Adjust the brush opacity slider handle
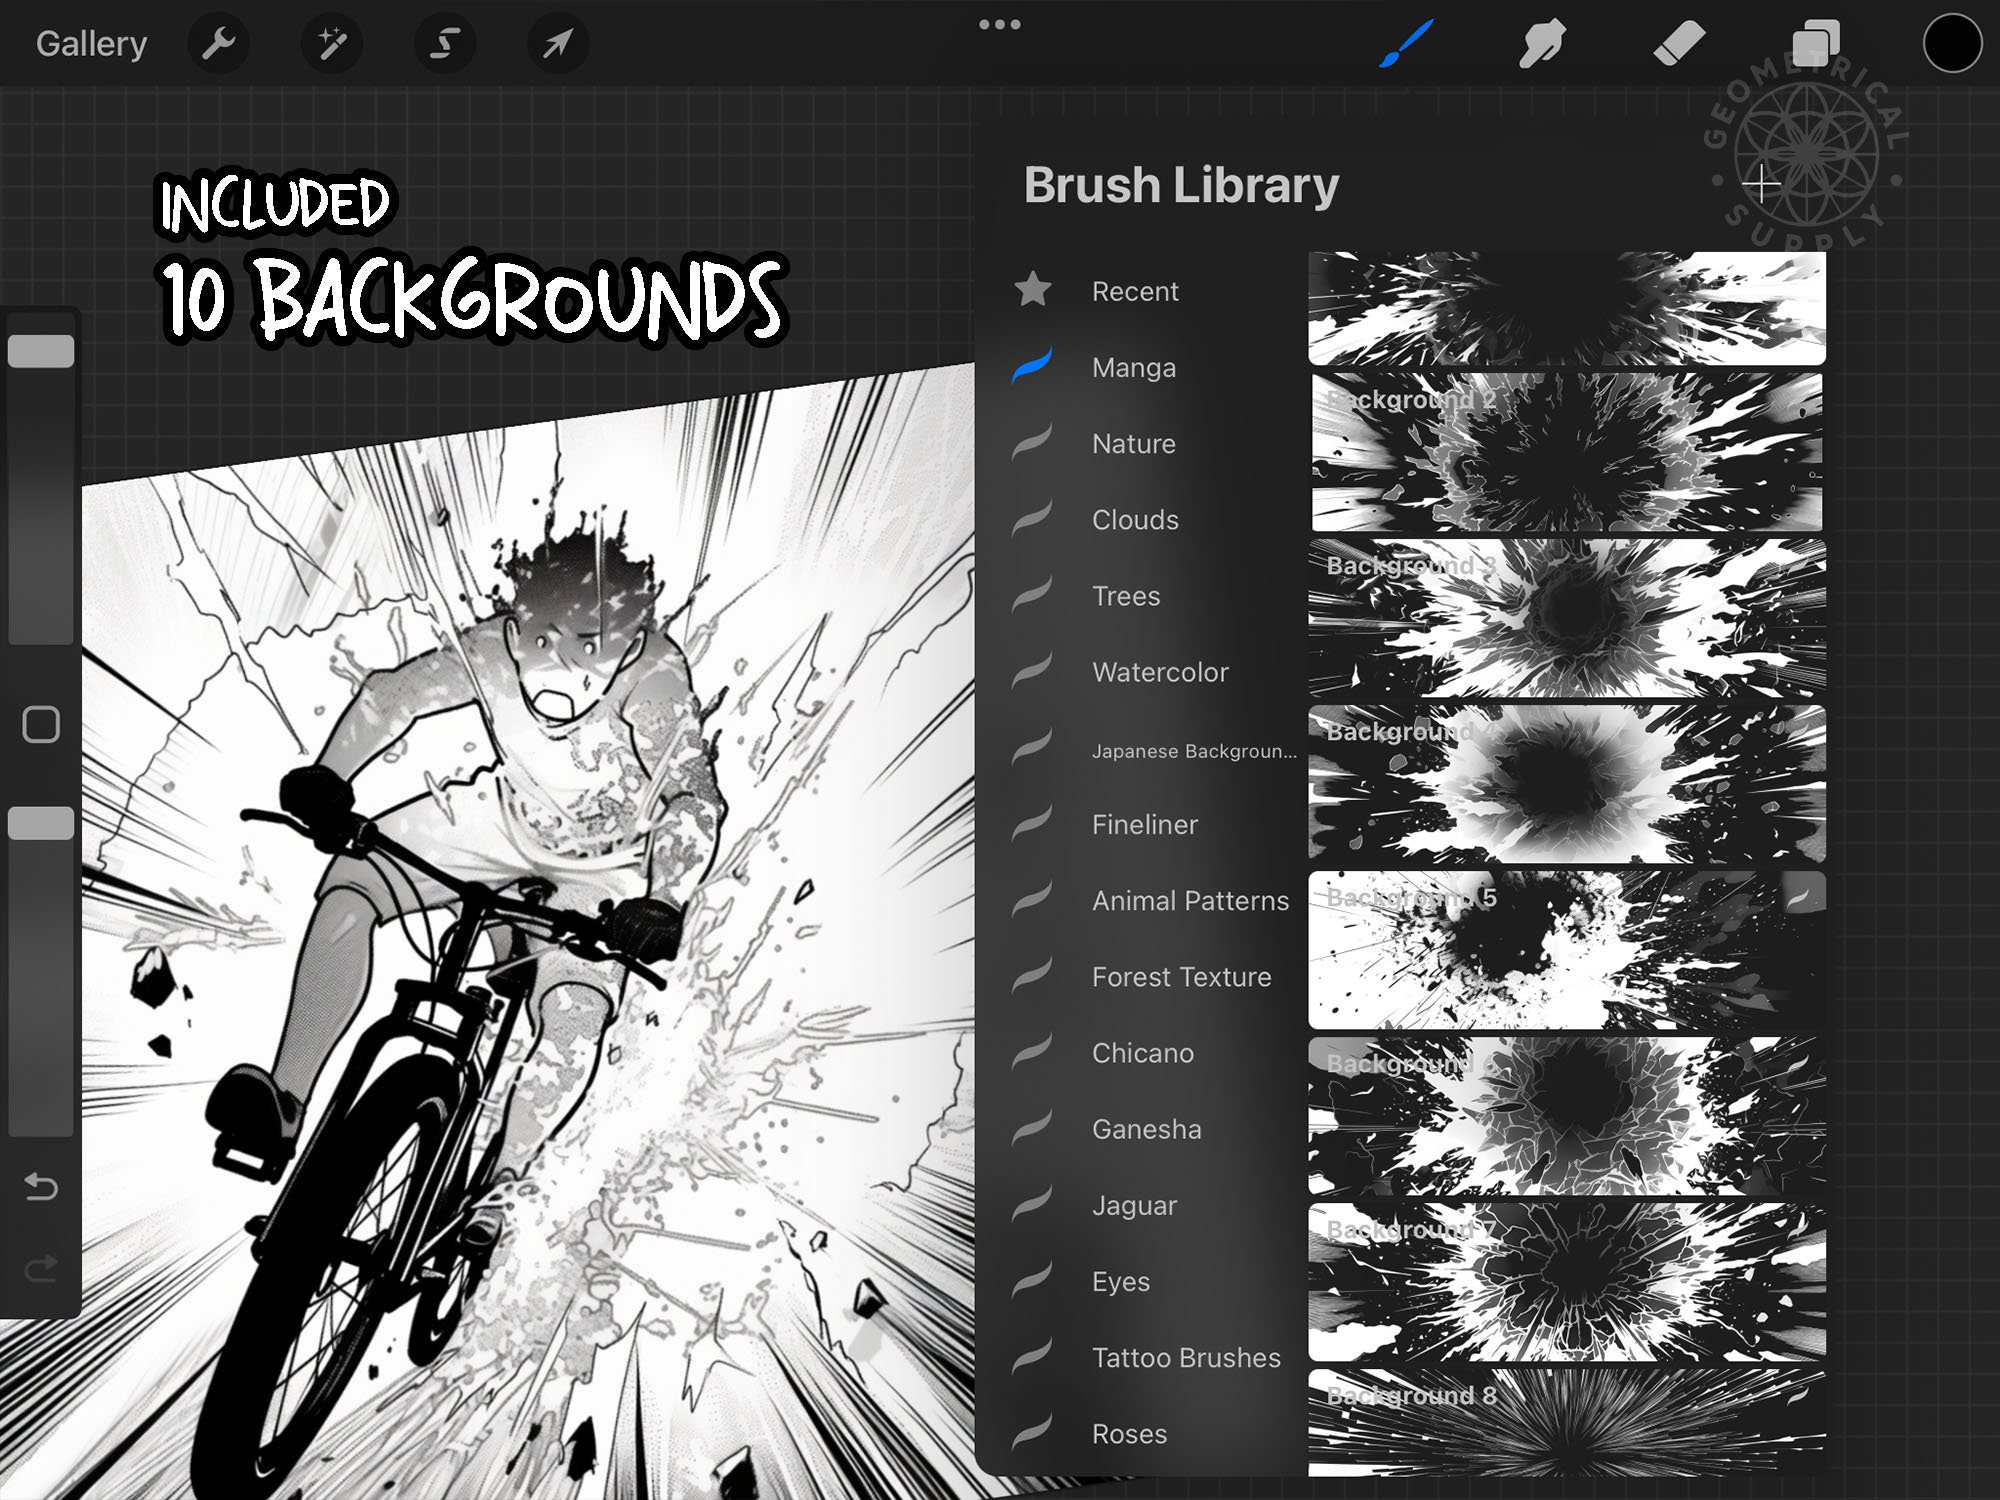 [x=41, y=823]
